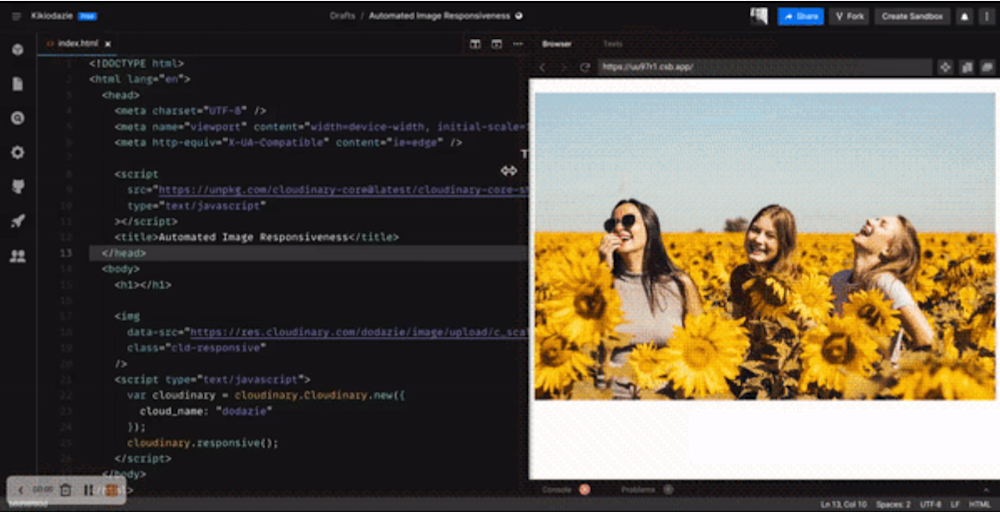Open the GitHub sidebar panel
This screenshot has width=1000, height=512.
coord(18,187)
